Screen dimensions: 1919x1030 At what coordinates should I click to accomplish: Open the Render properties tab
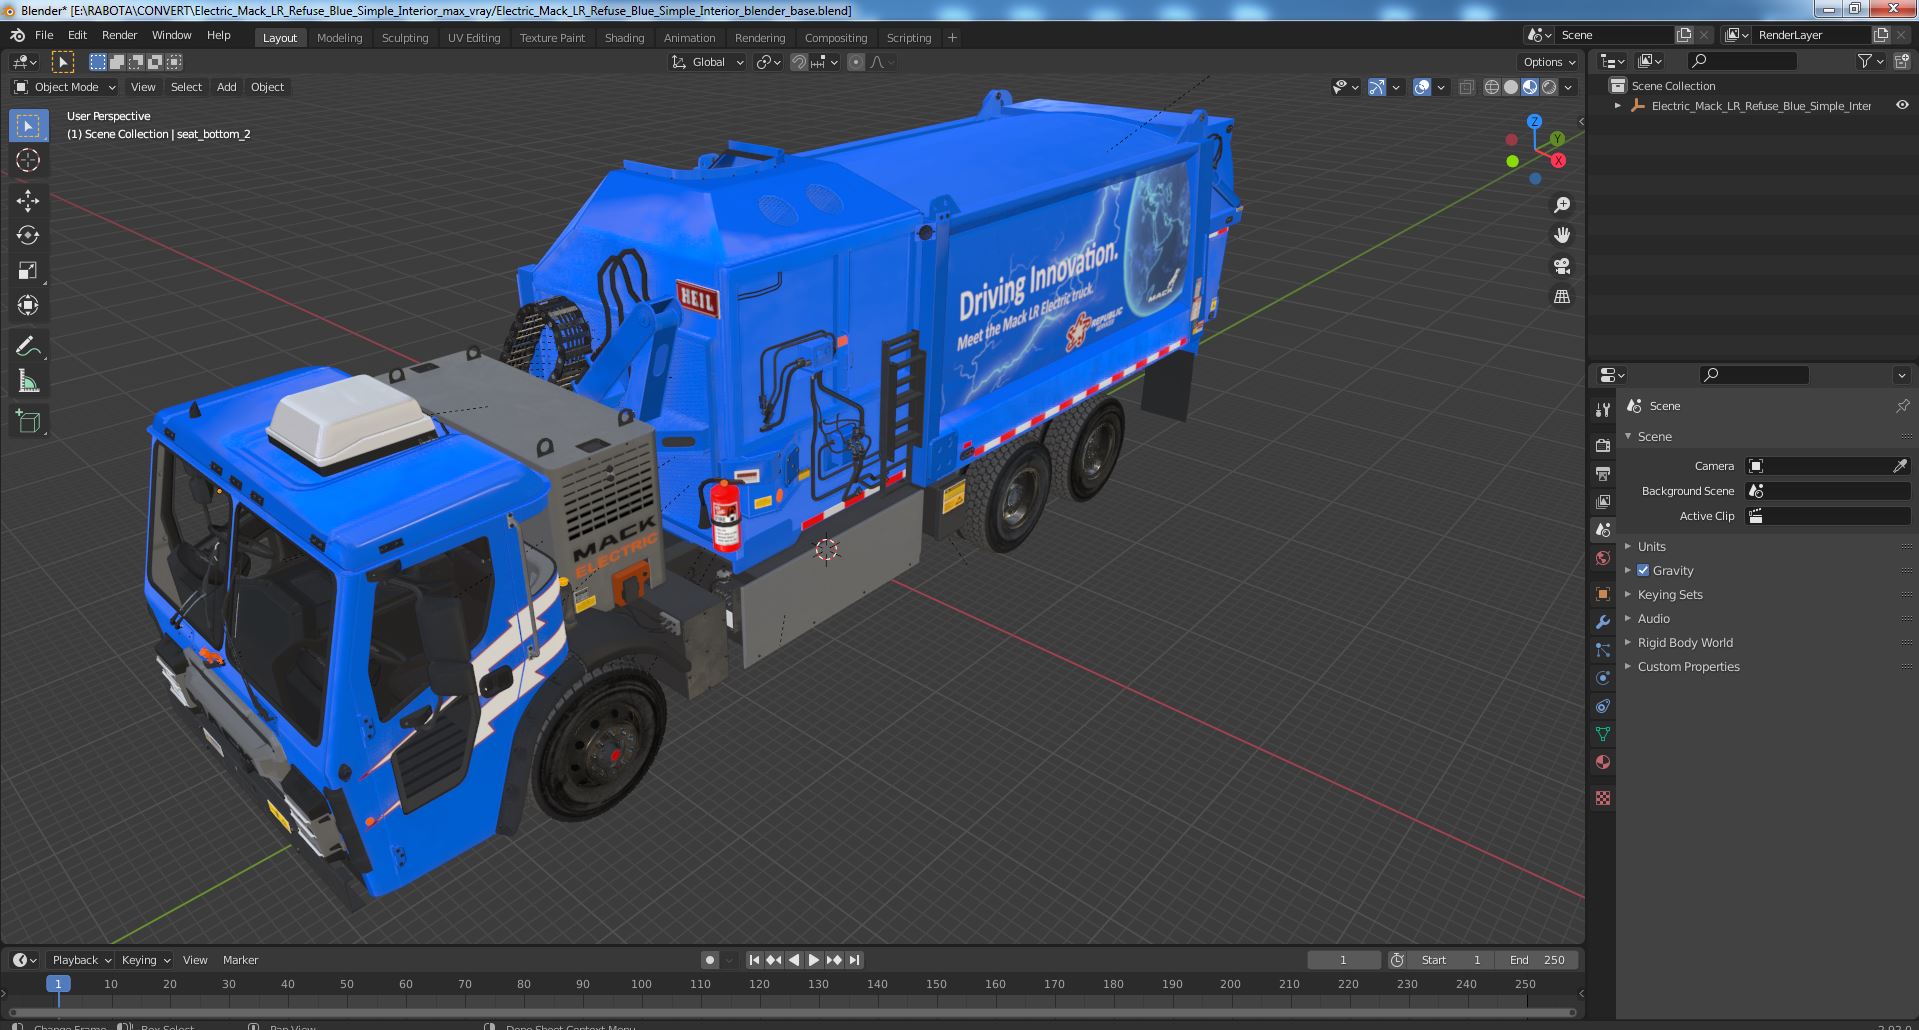(1603, 445)
